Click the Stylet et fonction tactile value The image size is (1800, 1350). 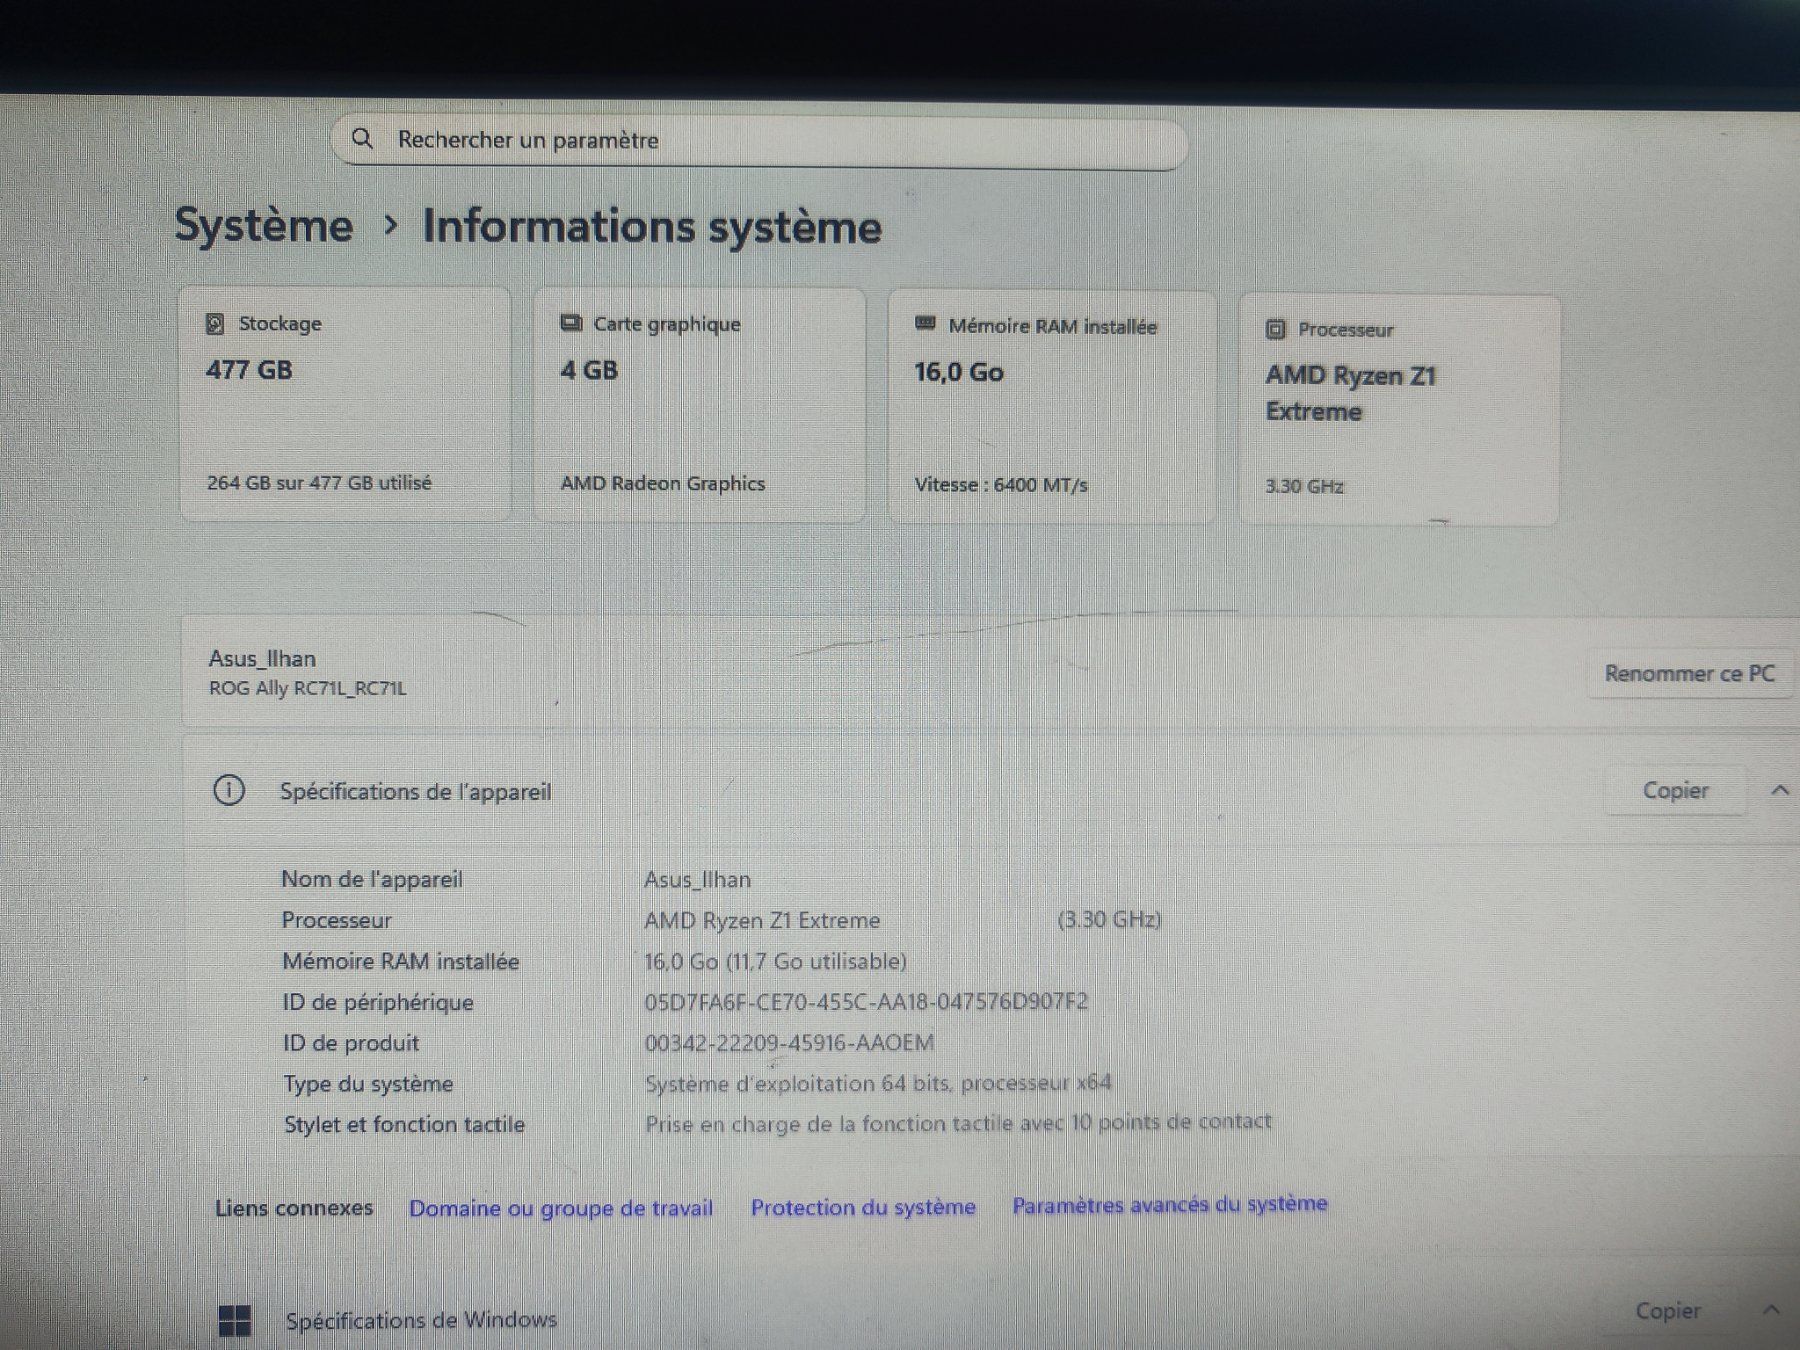point(958,1123)
